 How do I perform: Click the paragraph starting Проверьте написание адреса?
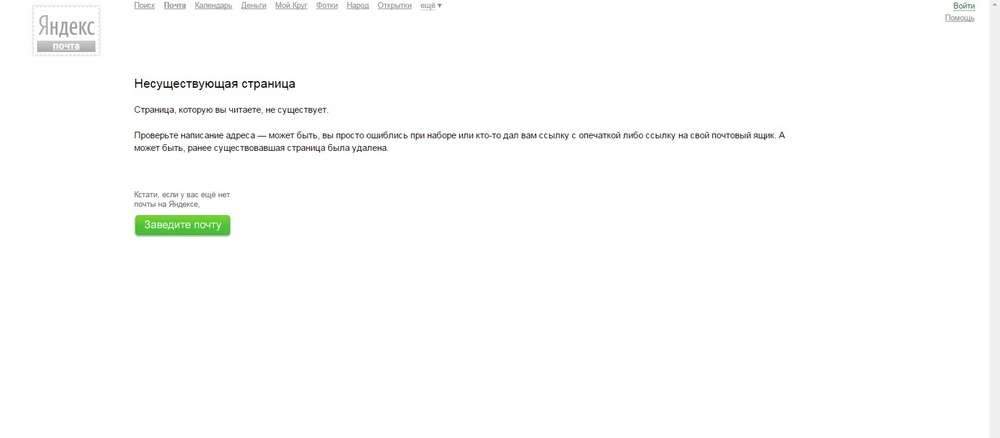coord(460,142)
